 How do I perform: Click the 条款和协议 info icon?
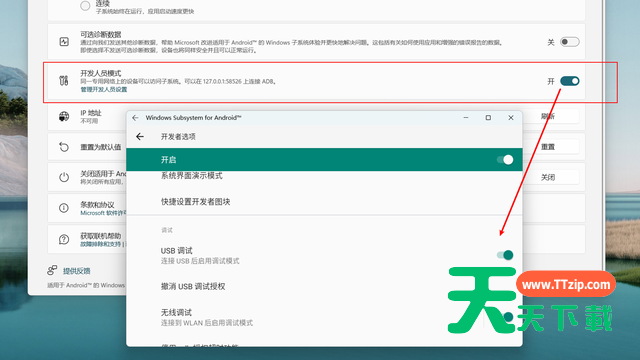click(64, 208)
